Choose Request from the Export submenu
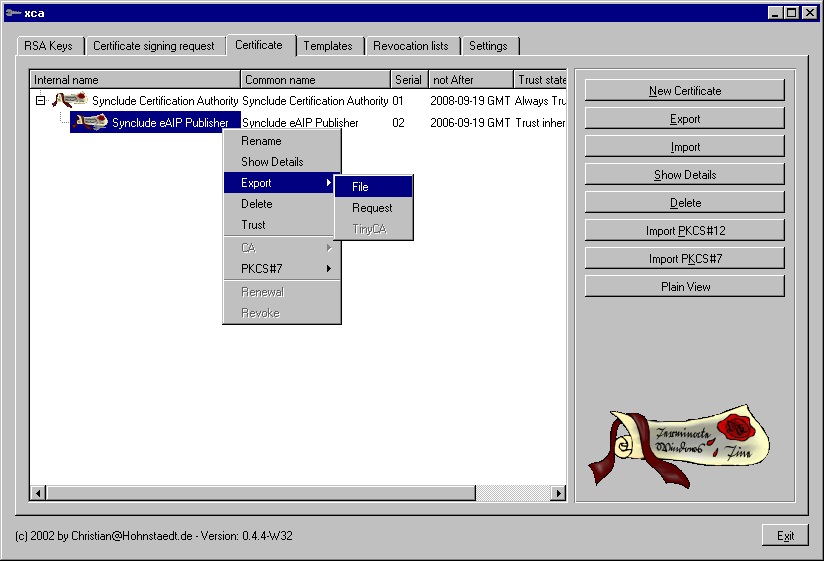The image size is (824, 561). [372, 208]
